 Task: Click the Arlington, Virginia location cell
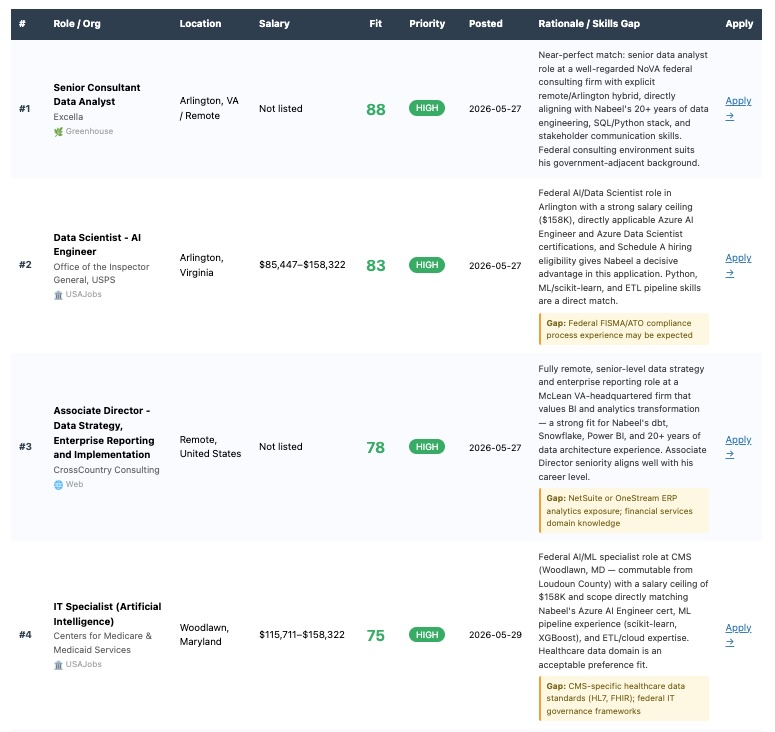pos(202,265)
